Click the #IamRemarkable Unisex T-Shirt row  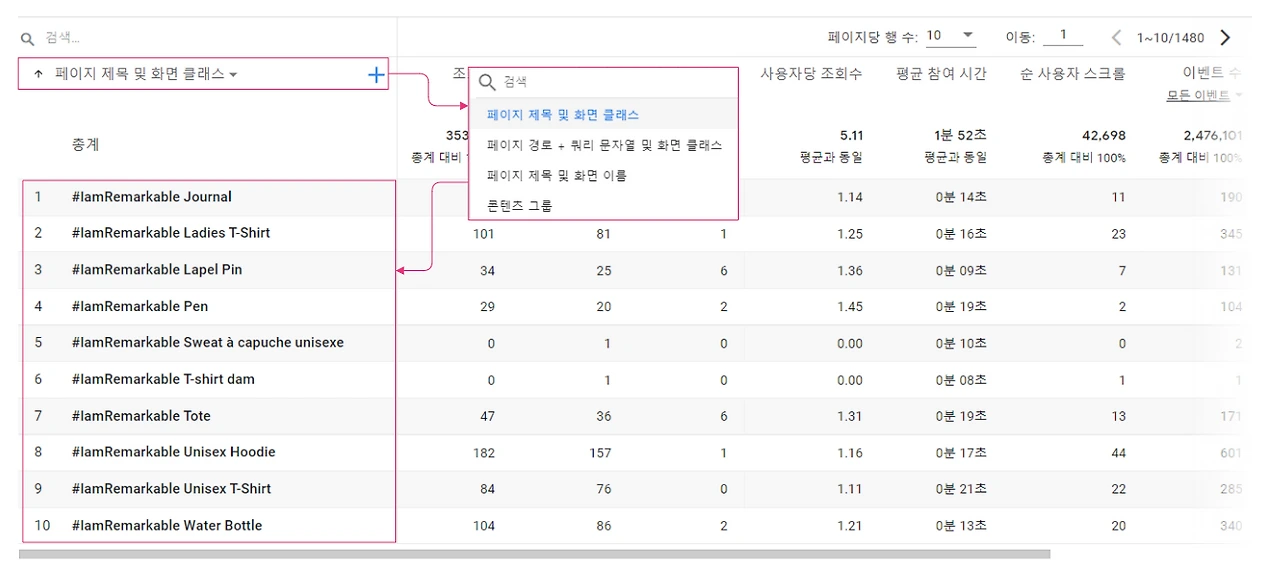(x=171, y=489)
